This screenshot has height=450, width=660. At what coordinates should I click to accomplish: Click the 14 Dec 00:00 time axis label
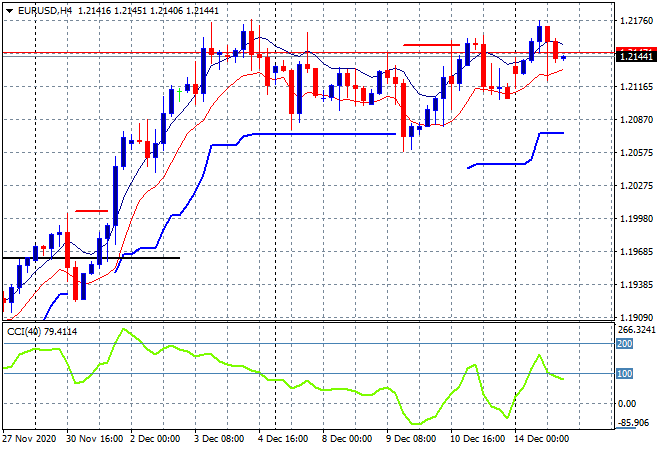click(x=541, y=439)
